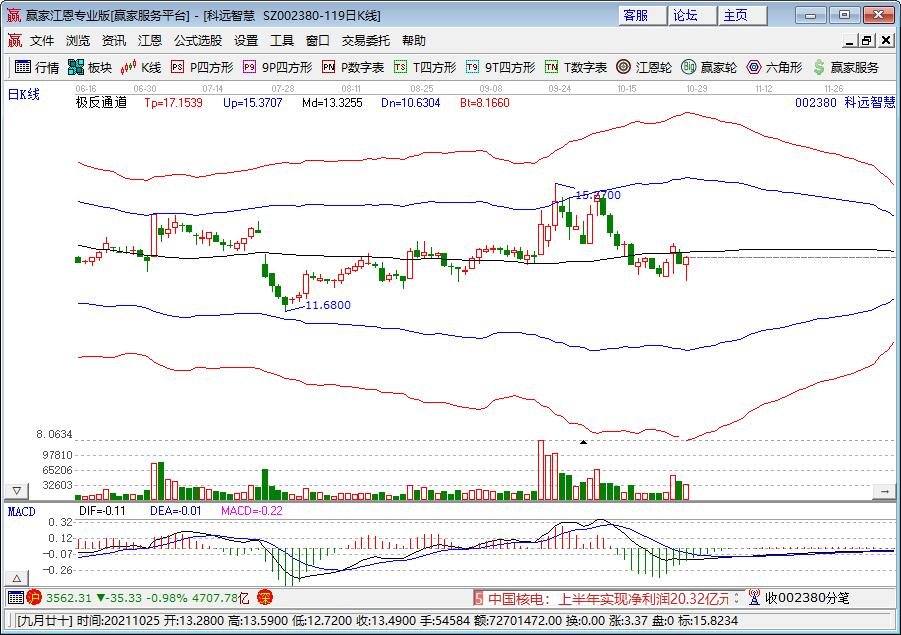This screenshot has height=635, width=901.
Task: Click the right arrow button beside volume chart
Action: pos(884,491)
